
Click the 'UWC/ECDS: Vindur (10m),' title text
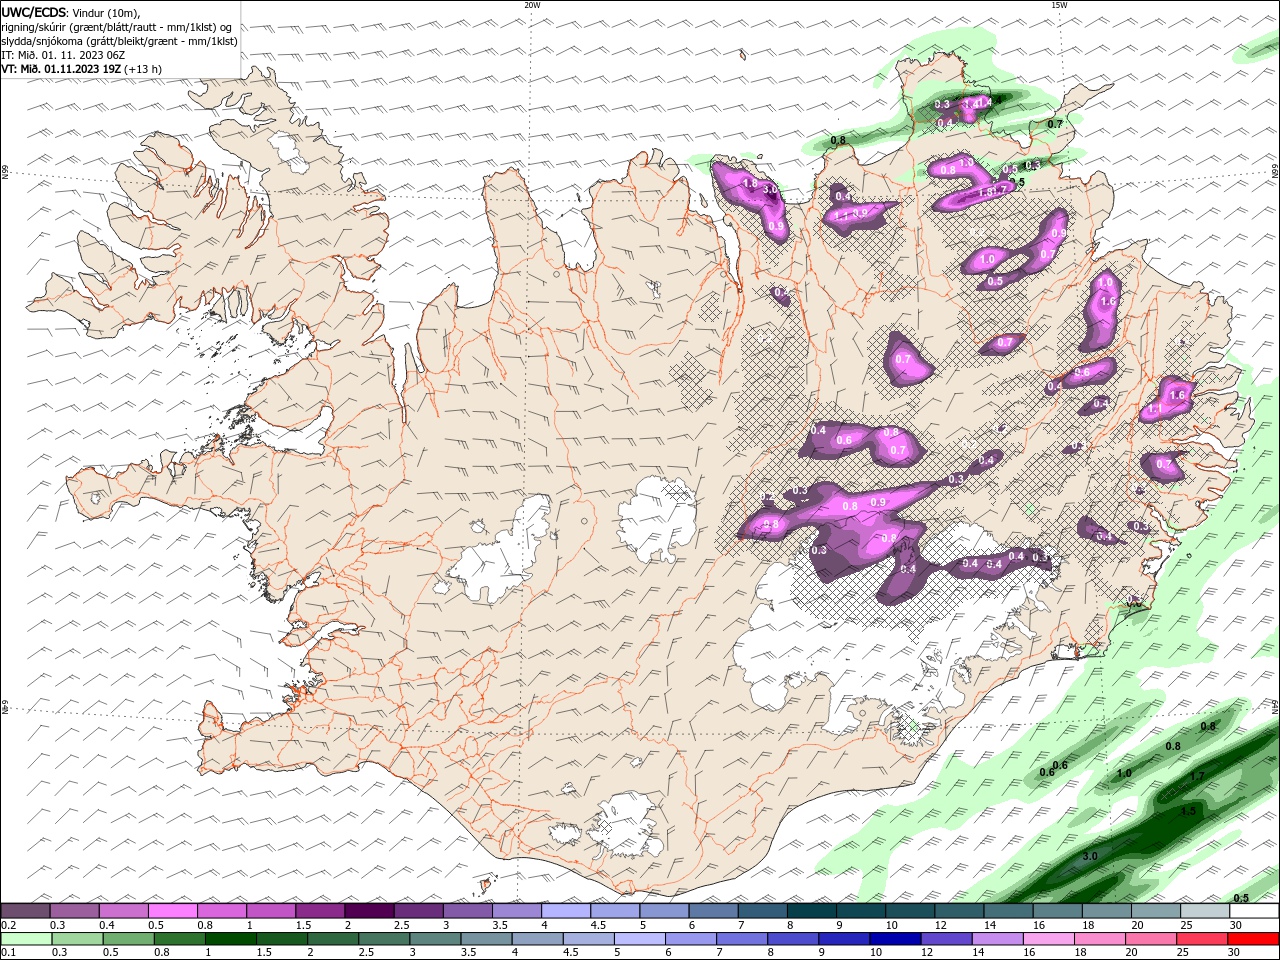click(x=70, y=12)
